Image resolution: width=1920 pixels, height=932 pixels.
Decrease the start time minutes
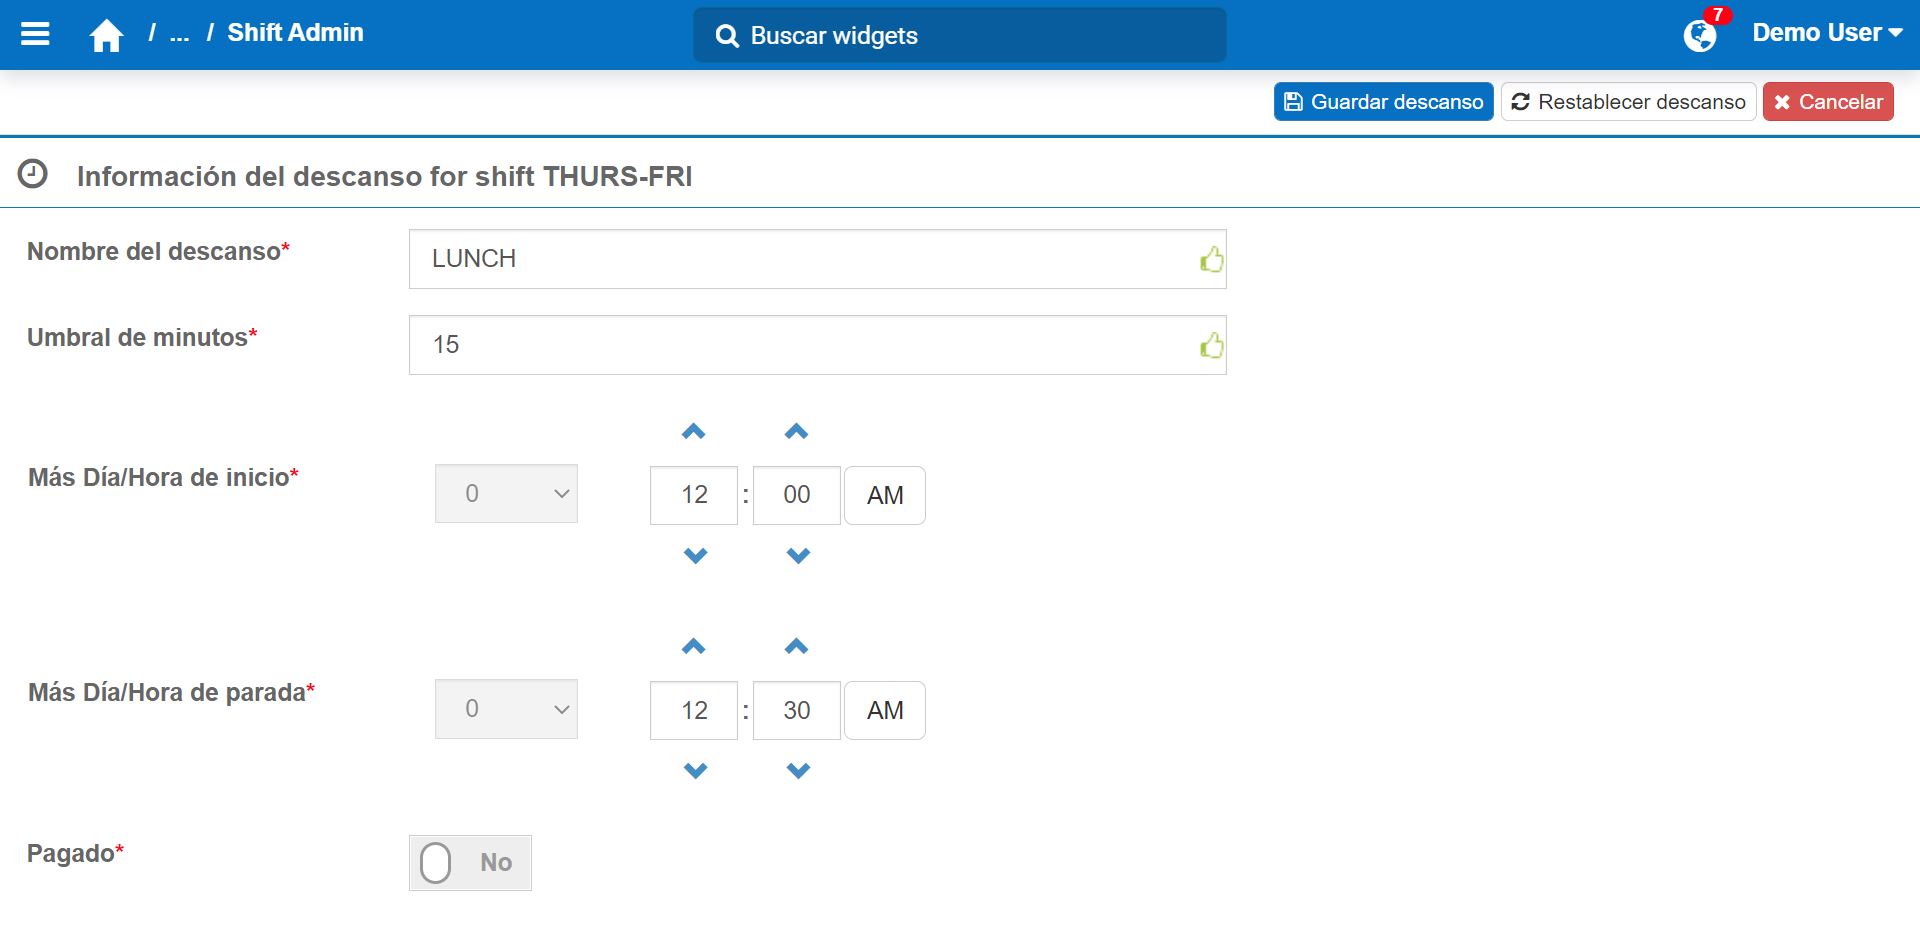click(798, 556)
